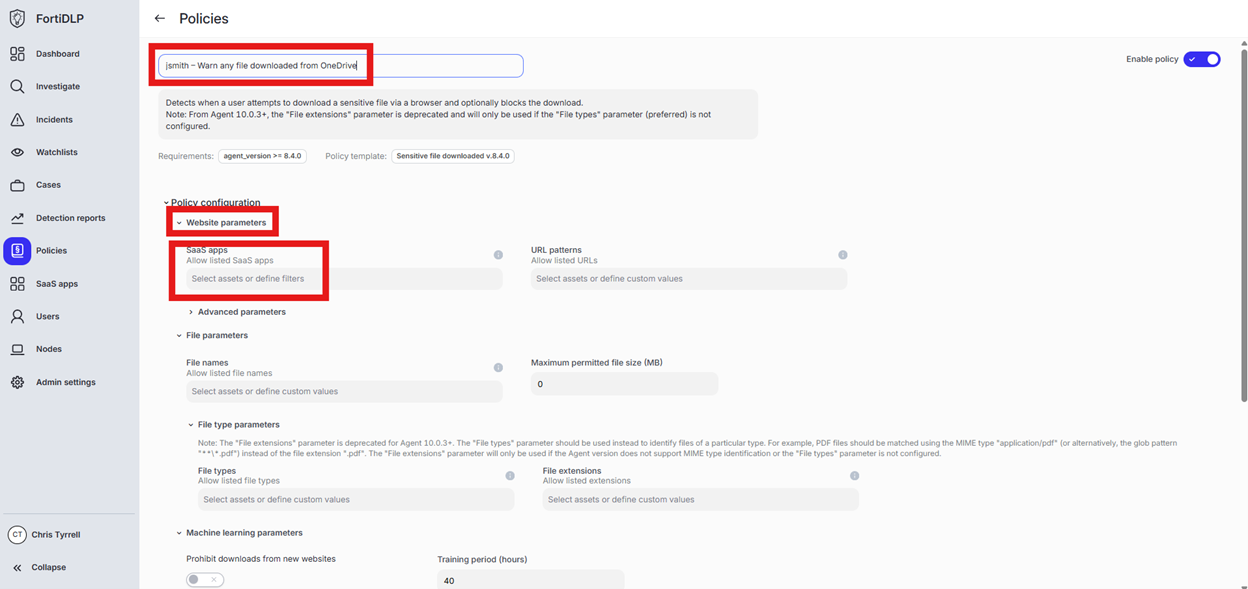Open Cases using the briefcase icon
The height and width of the screenshot is (589, 1248).
pos(17,185)
